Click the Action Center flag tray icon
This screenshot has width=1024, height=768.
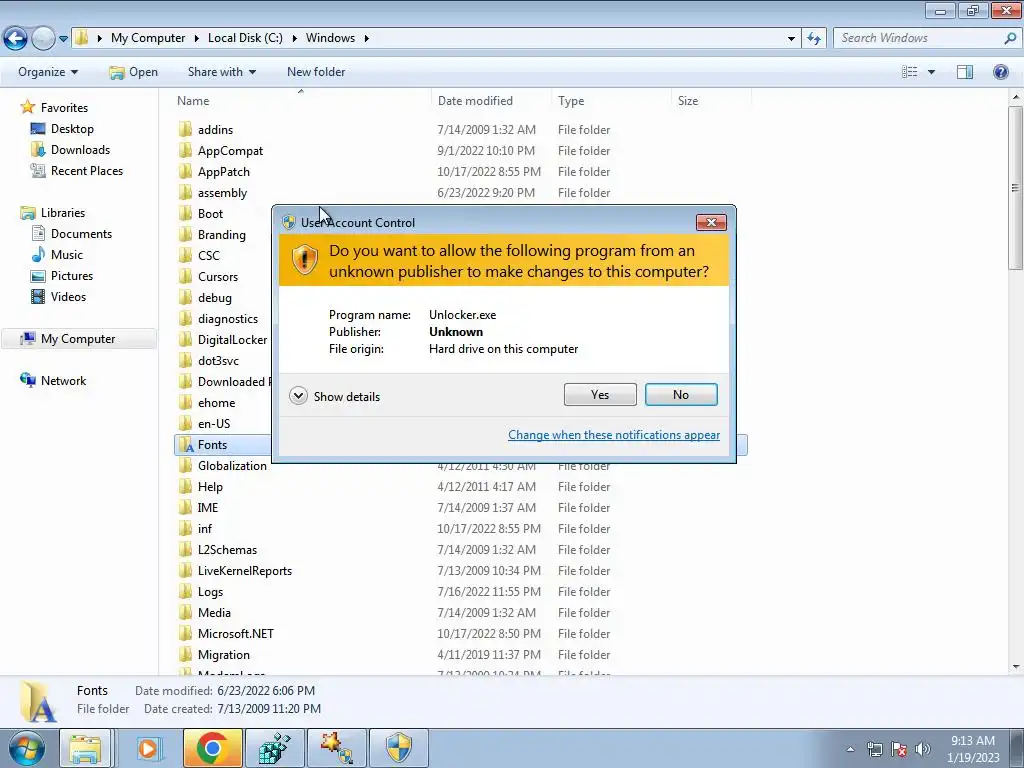click(899, 749)
